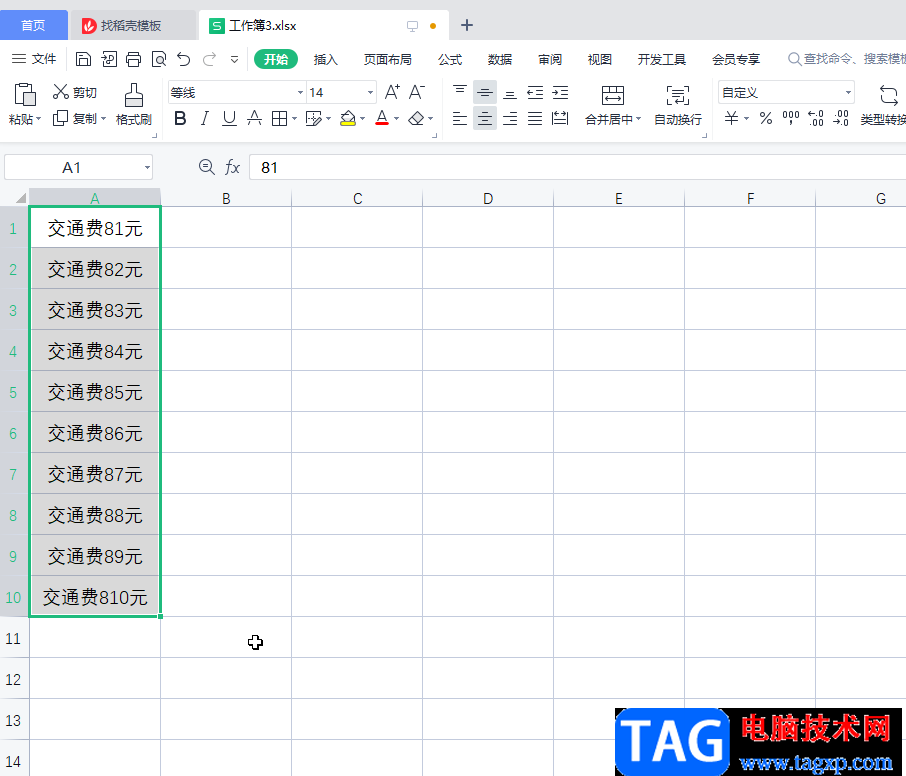
Task: Toggle middle vertical alignment
Action: point(485,92)
